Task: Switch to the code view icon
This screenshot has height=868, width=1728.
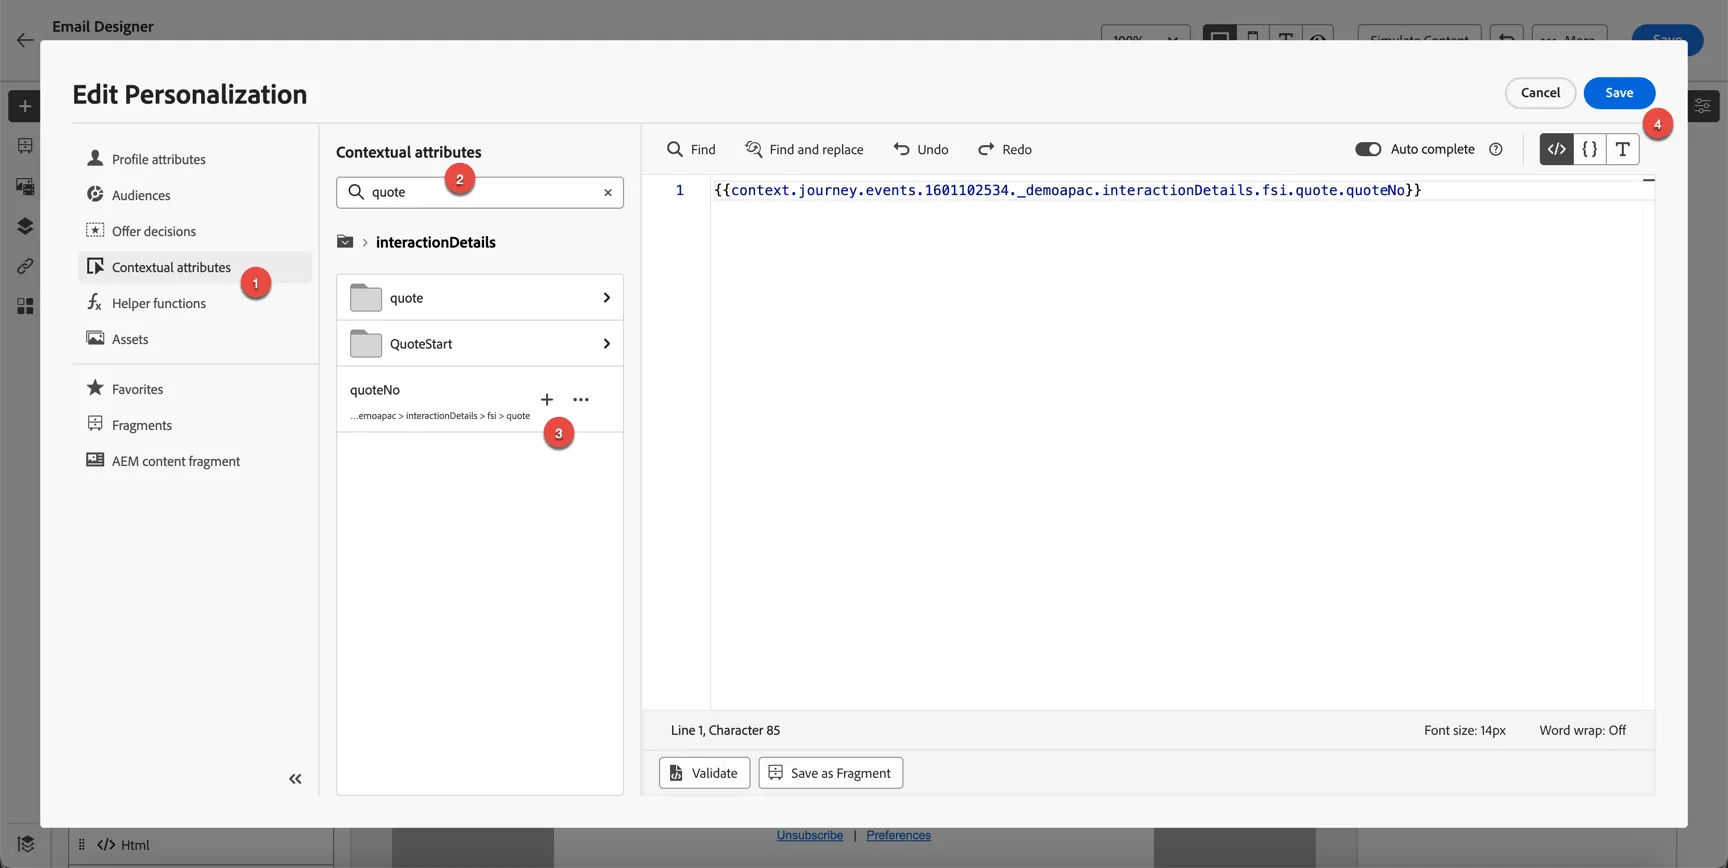Action: pyautogui.click(x=1557, y=149)
